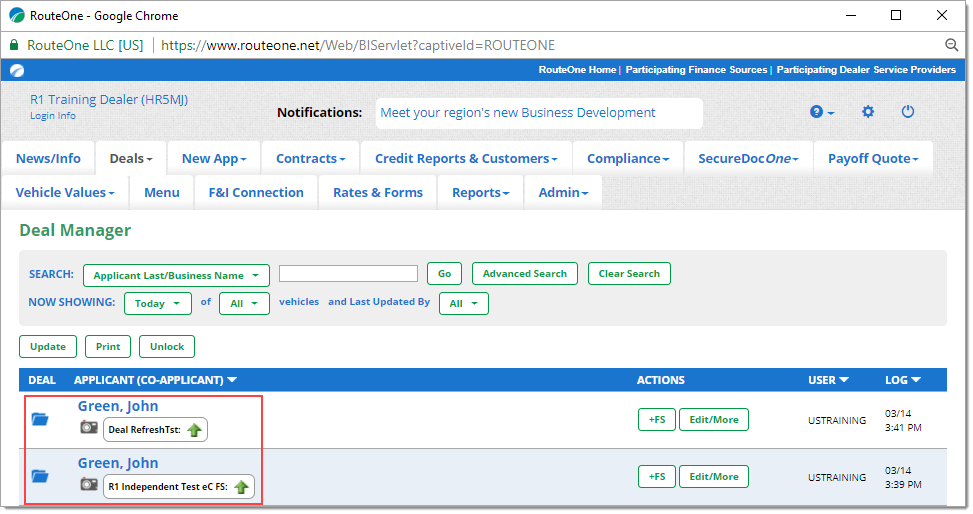Expand the Deals menu
Screen dimensions: 973x514
[130, 158]
